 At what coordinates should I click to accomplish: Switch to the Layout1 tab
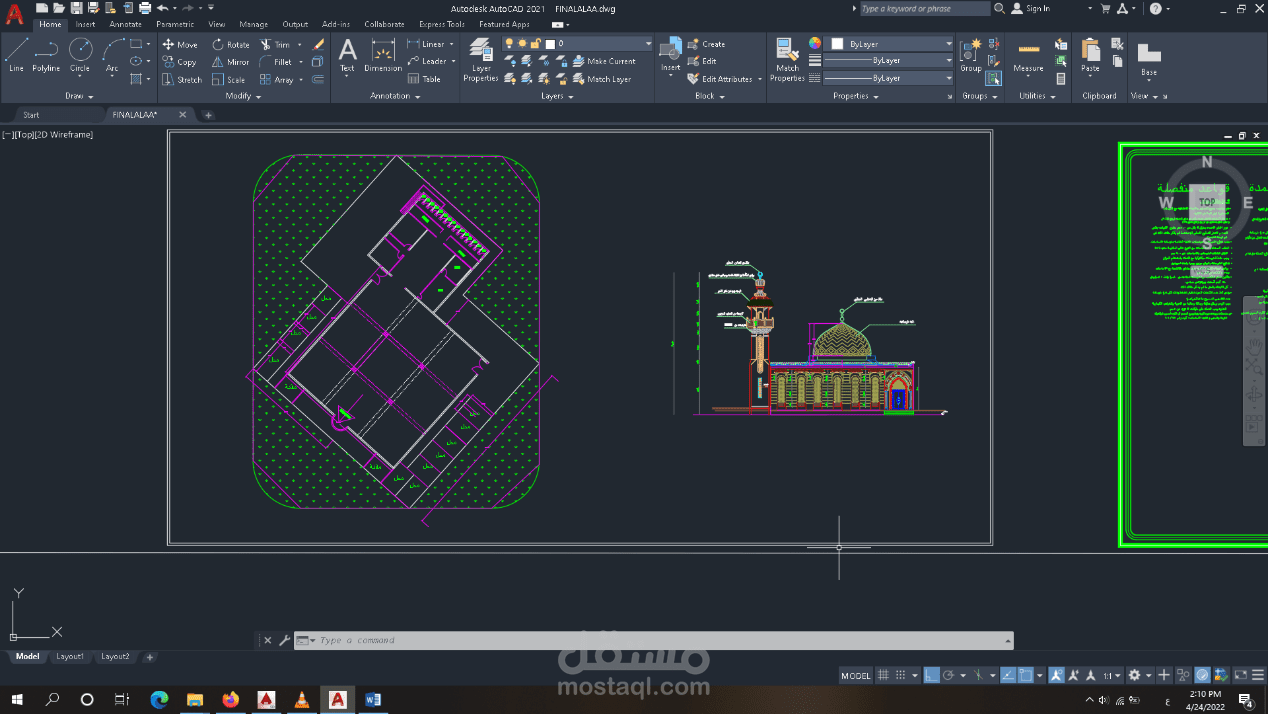(x=70, y=657)
